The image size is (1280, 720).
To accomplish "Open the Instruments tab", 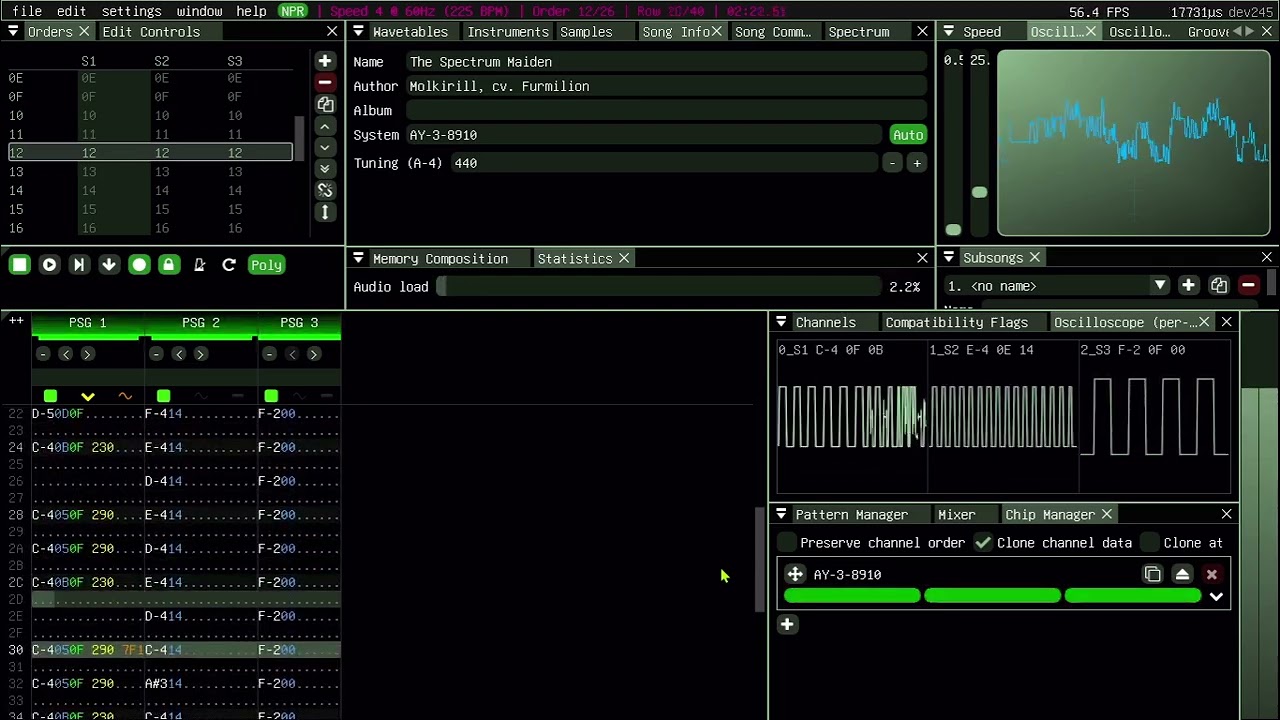I will pos(508,32).
